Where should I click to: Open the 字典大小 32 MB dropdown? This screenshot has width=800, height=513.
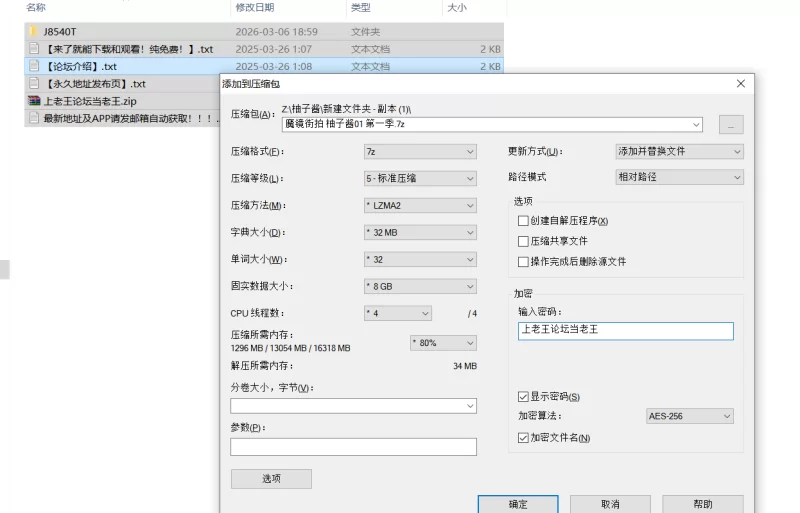click(420, 232)
